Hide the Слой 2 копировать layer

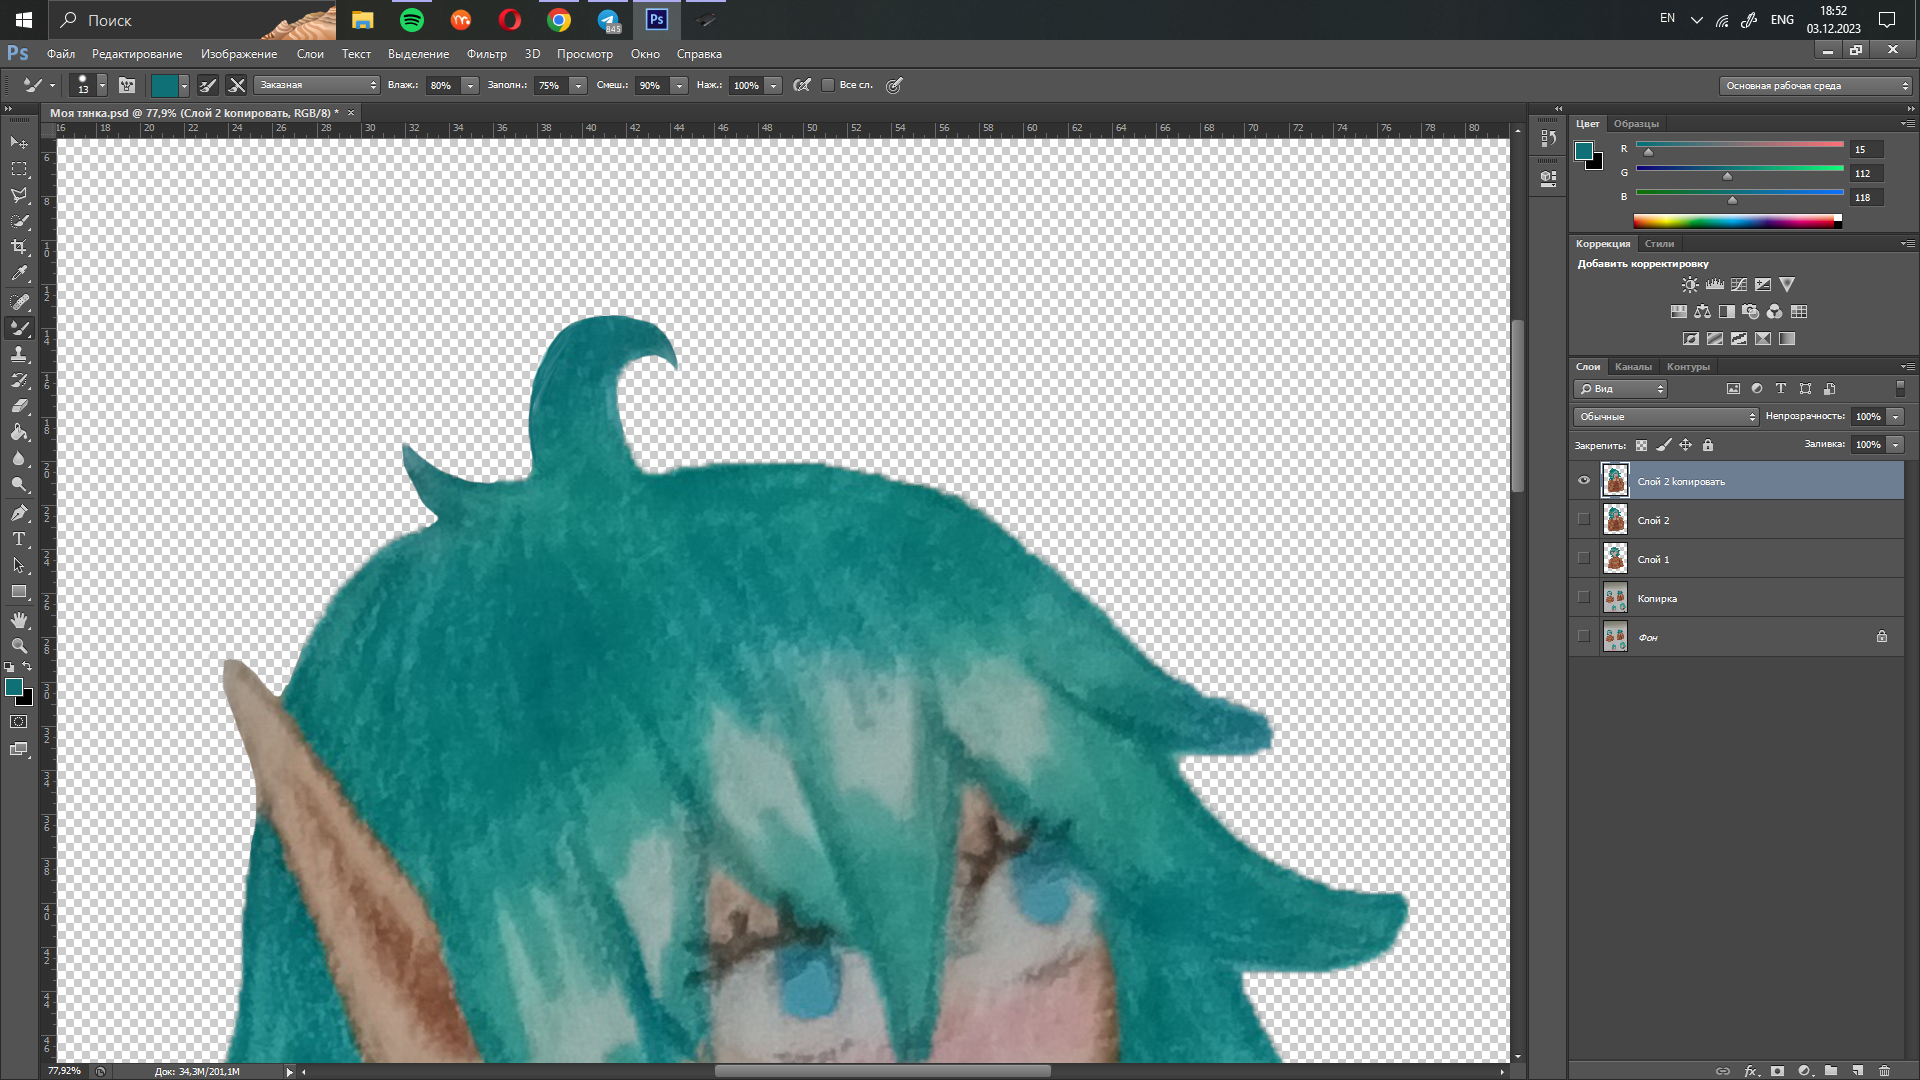(x=1584, y=481)
